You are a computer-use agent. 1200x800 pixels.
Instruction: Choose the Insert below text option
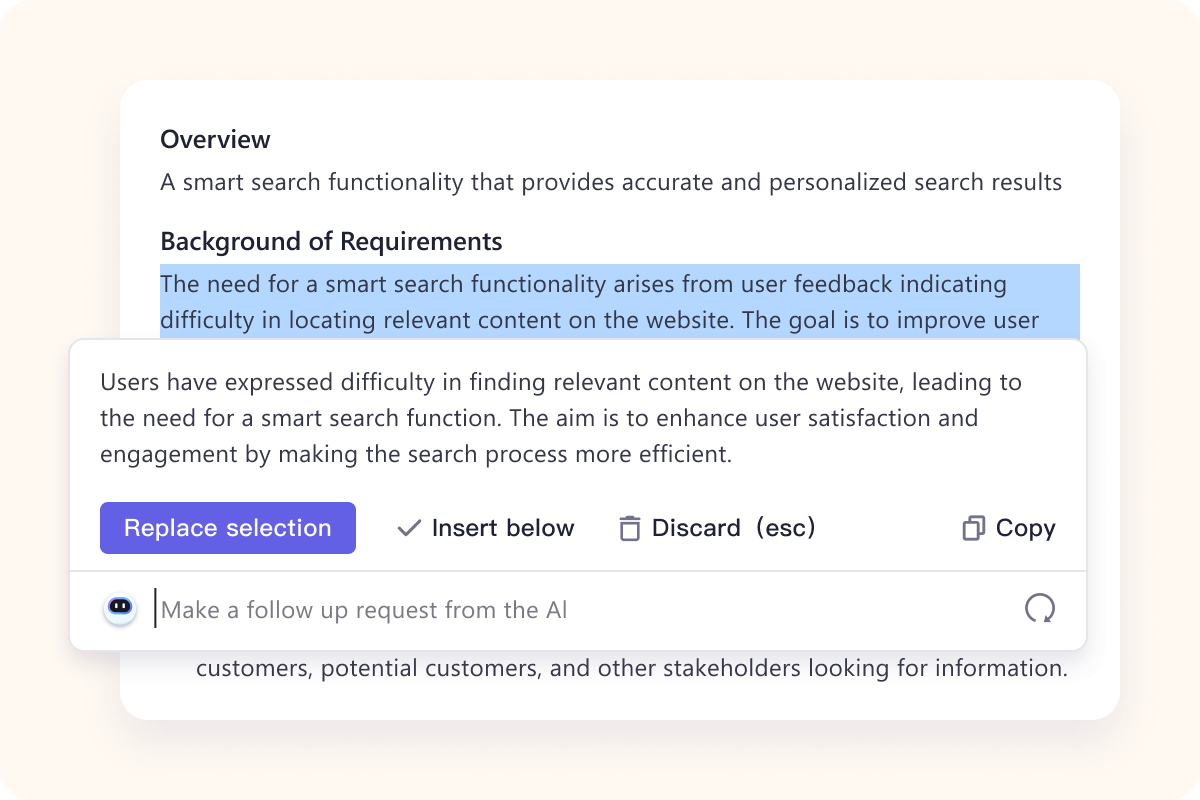503,528
